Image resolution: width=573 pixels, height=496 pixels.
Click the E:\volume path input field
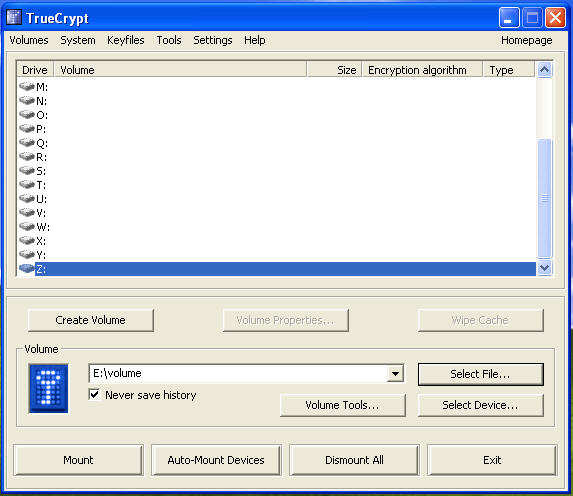coord(238,374)
